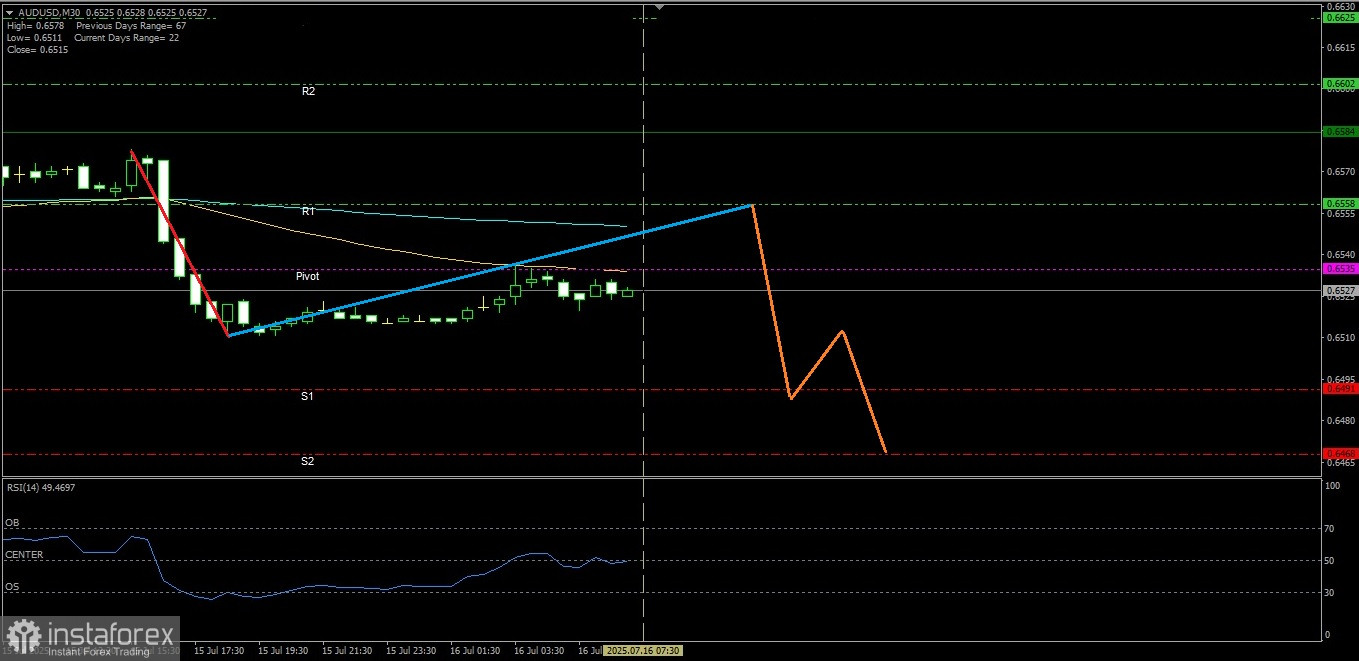Click the OS label in RSI panel

(12, 587)
